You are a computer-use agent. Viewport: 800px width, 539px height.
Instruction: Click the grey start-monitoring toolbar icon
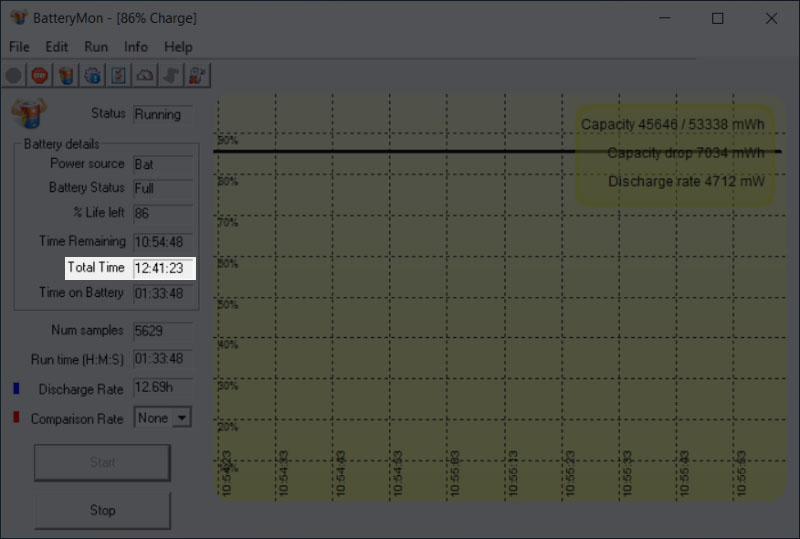coord(14,76)
